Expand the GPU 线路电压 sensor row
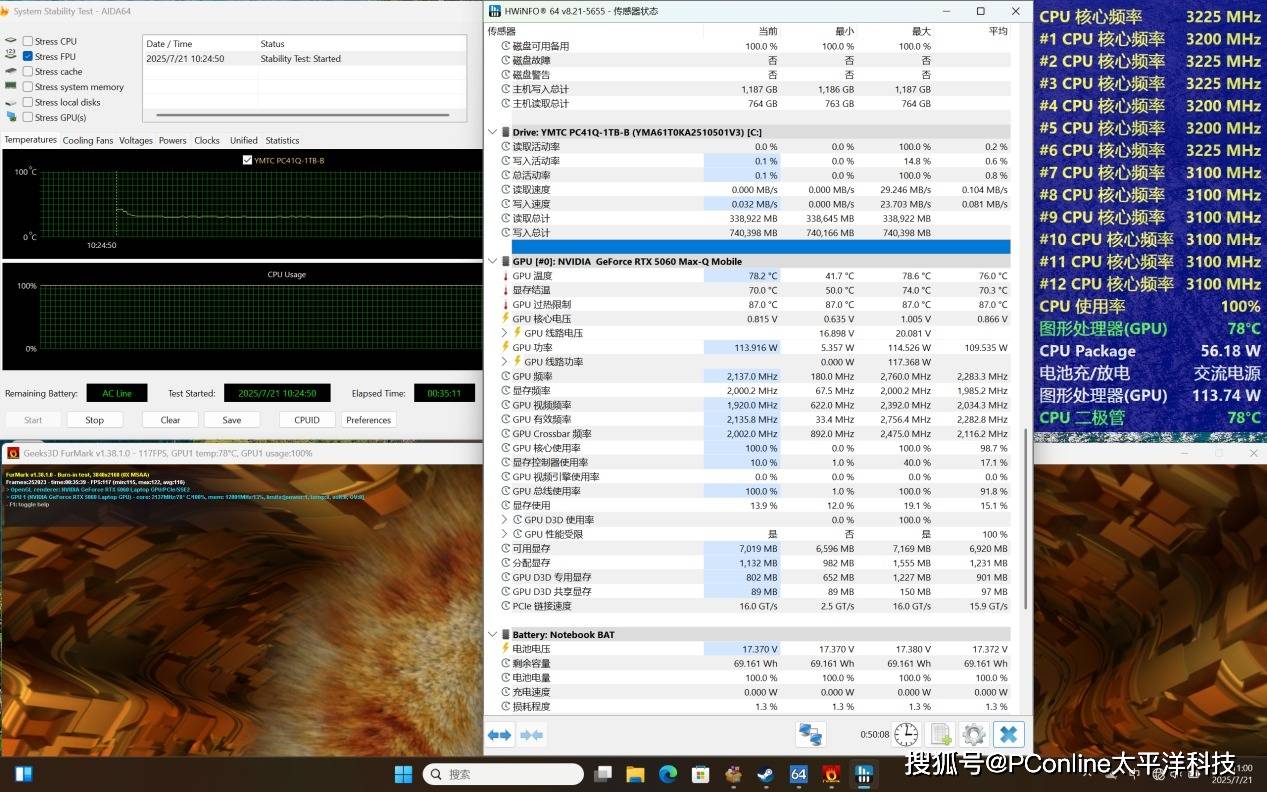Viewport: 1267px width, 792px height. pos(505,333)
